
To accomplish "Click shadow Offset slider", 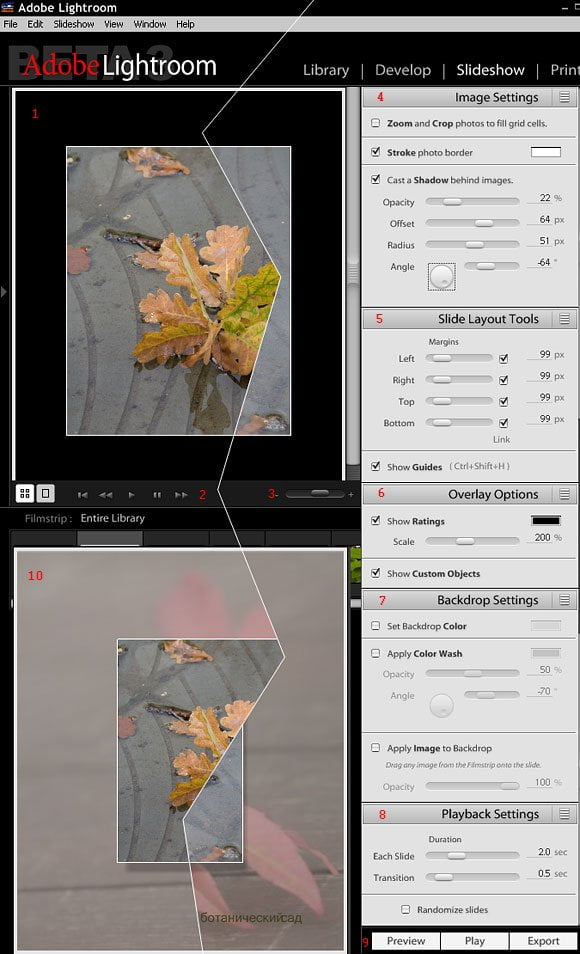I will point(472,223).
